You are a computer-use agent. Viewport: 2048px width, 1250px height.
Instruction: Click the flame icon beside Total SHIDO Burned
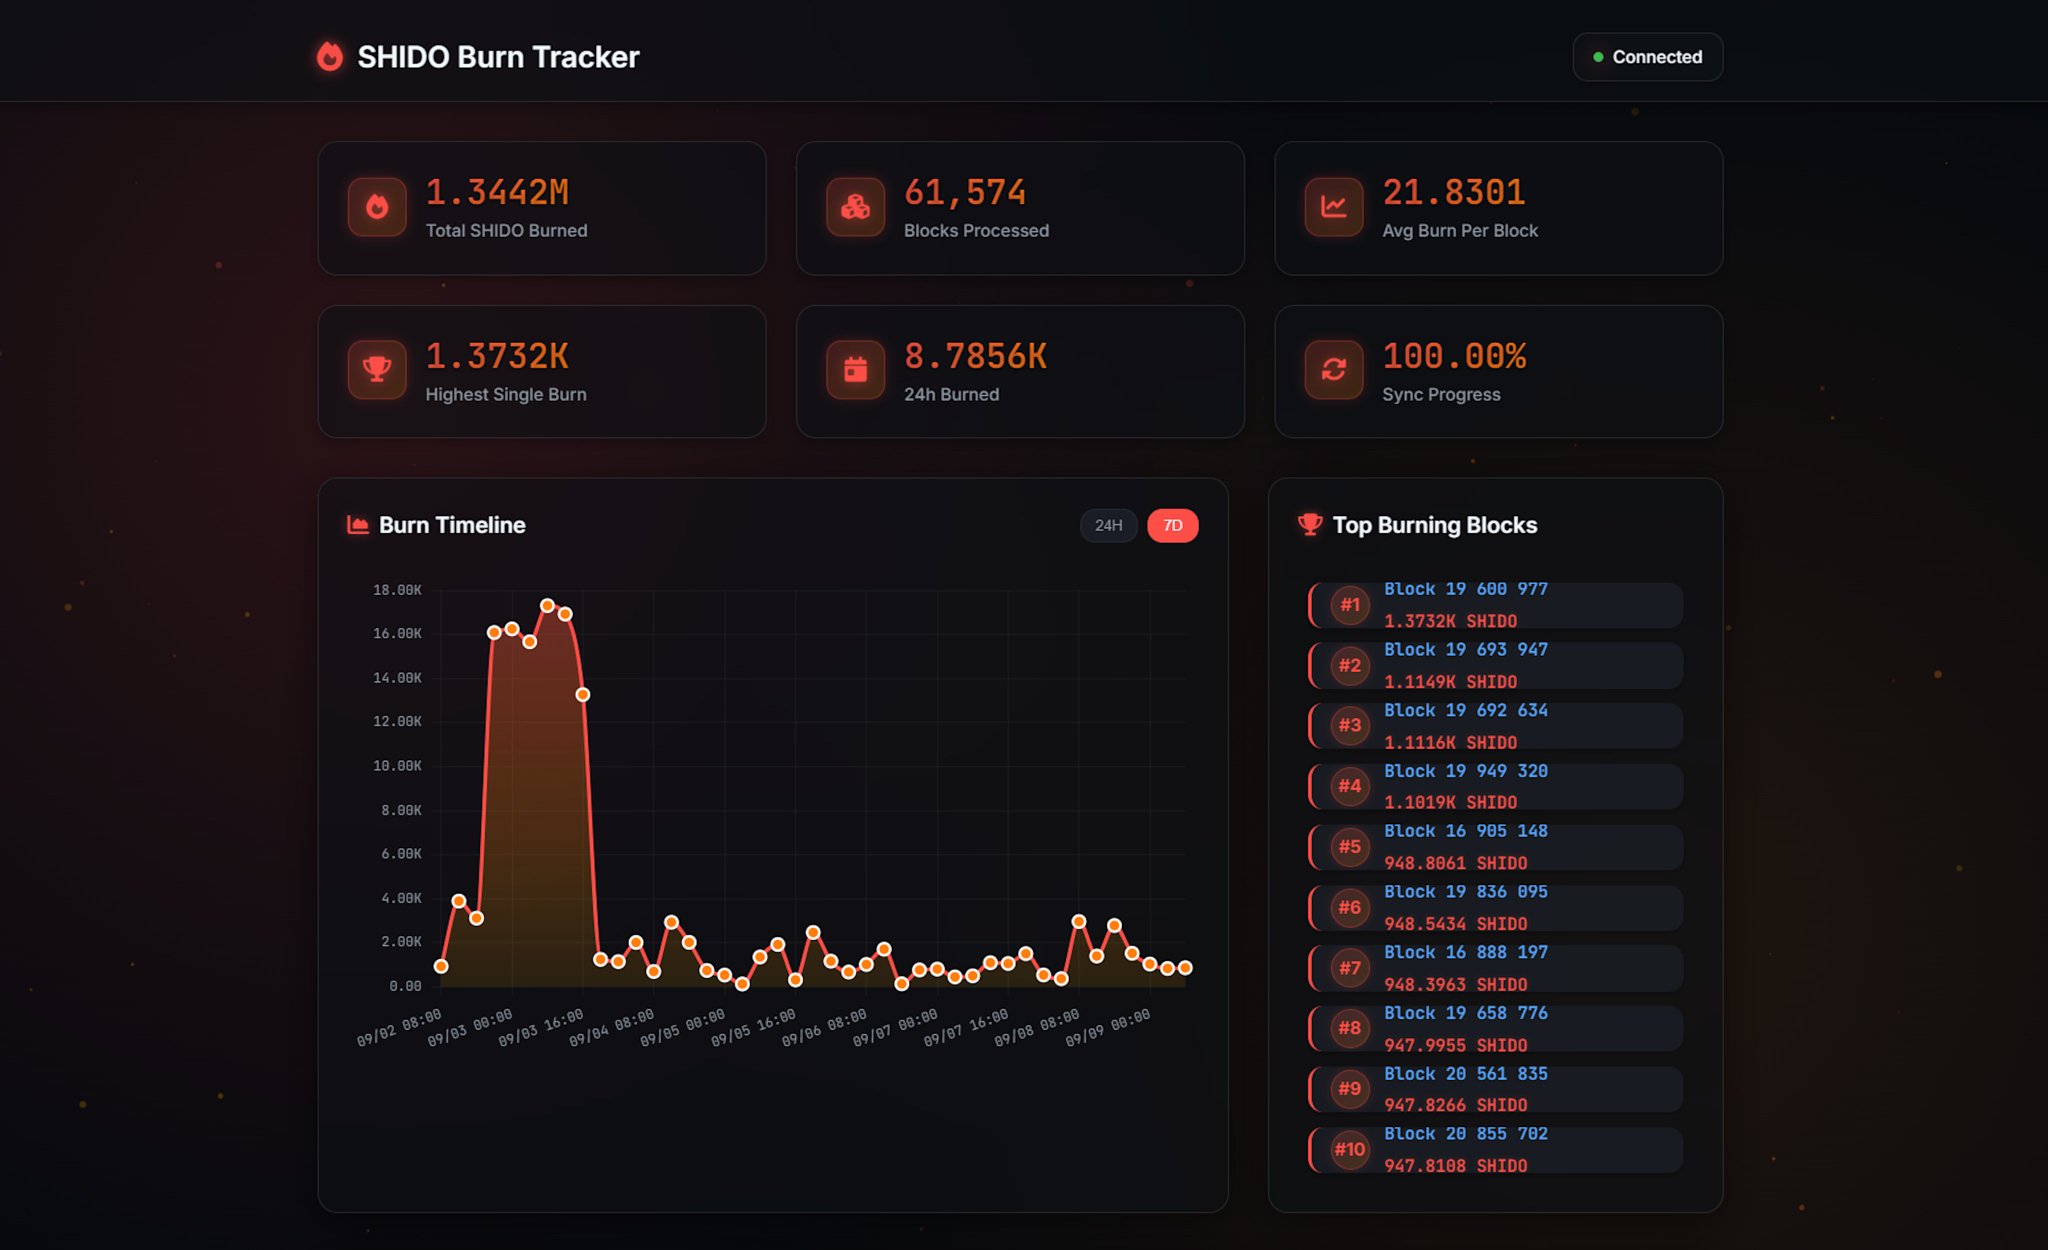click(x=377, y=207)
